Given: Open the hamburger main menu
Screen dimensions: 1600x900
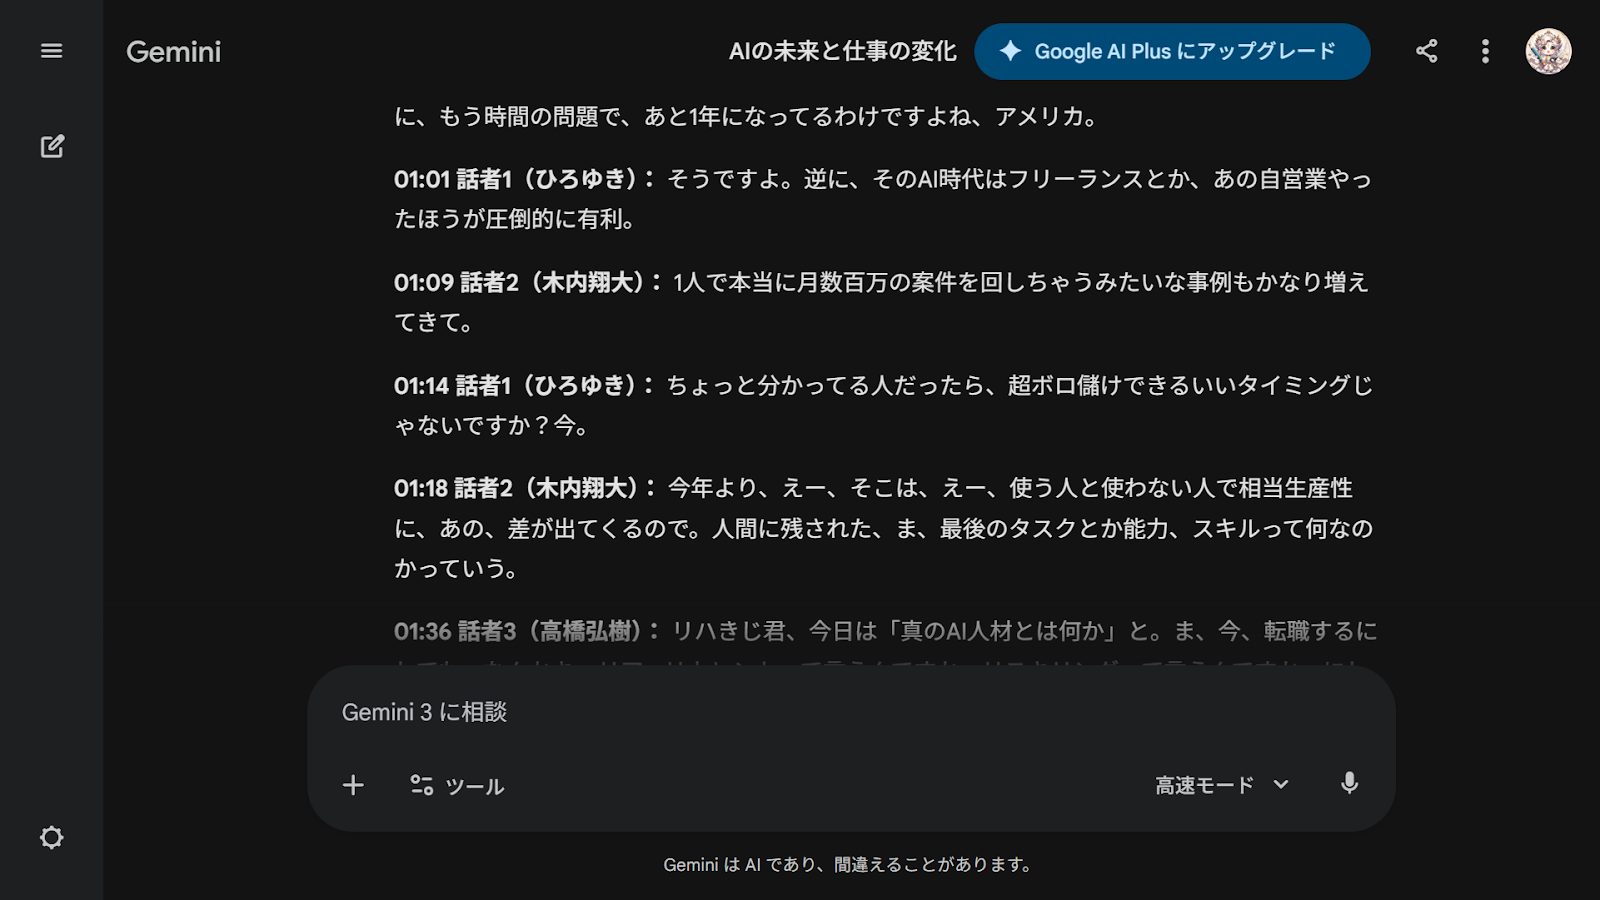Looking at the screenshot, I should click(51, 51).
